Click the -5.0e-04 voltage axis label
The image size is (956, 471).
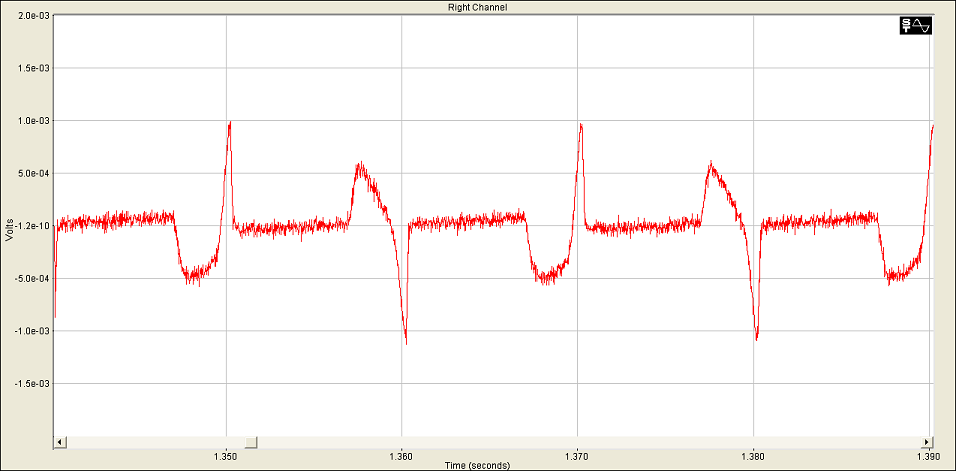click(33, 279)
